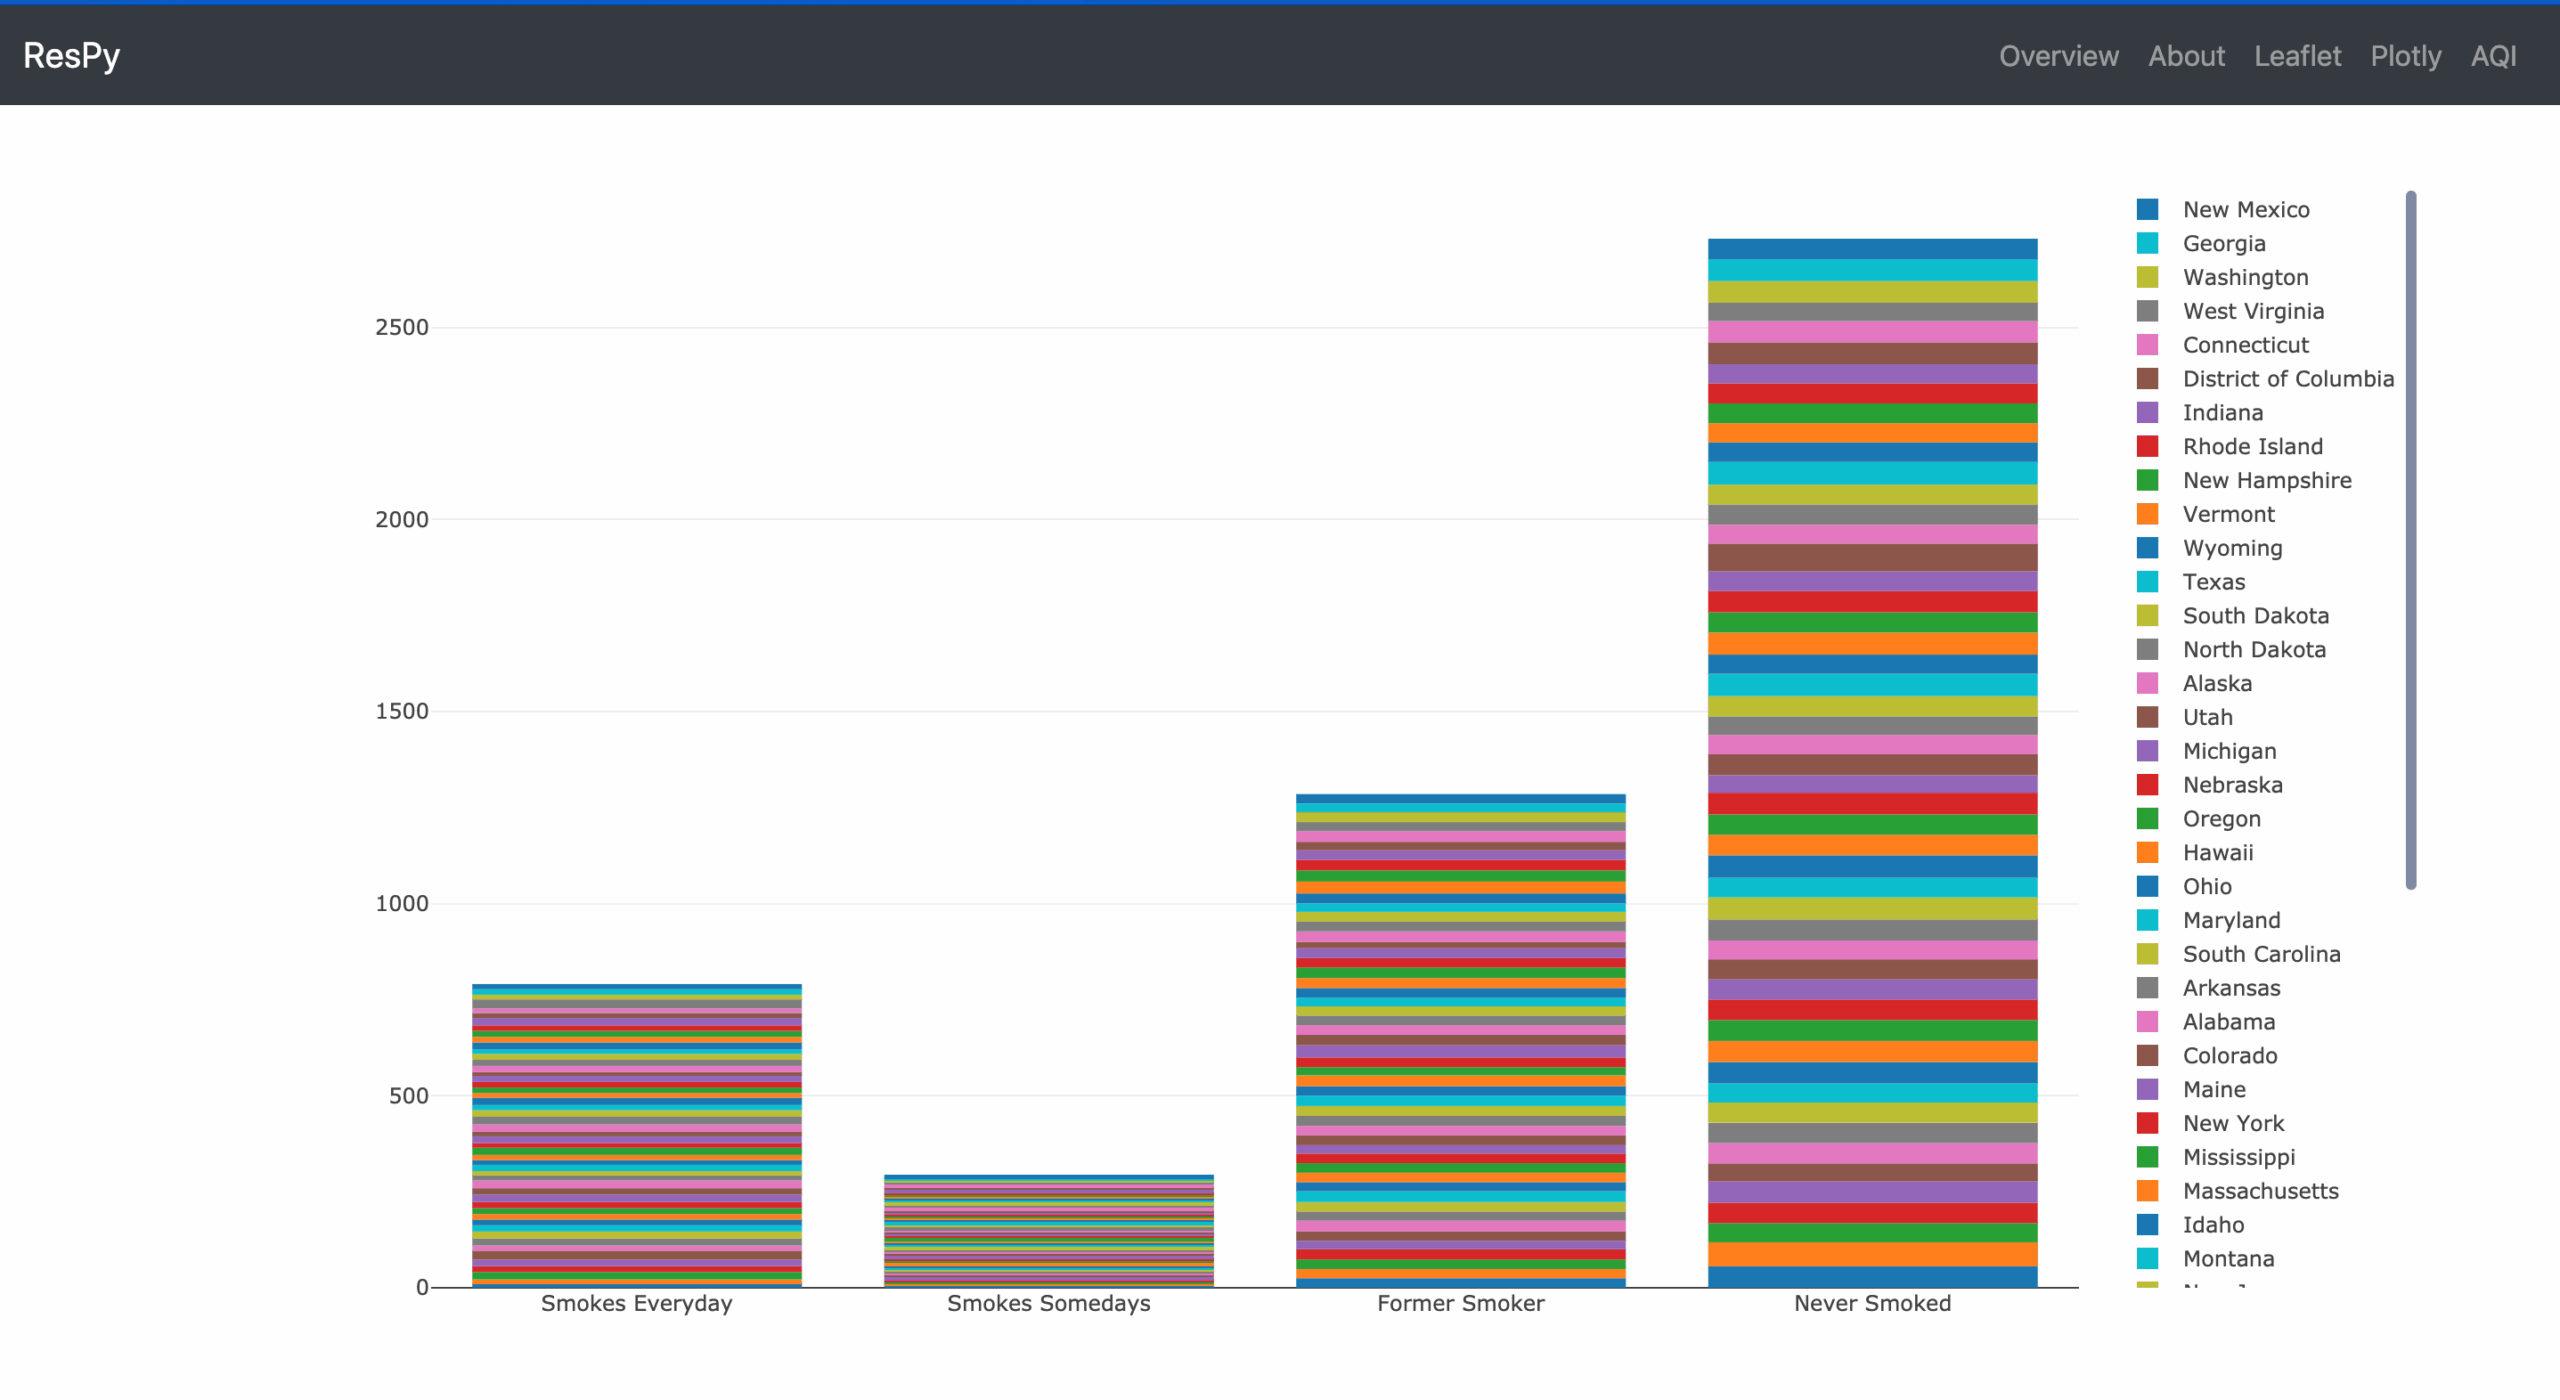Open the About page
Screen dimensions: 2560x1400
(x=2187, y=56)
